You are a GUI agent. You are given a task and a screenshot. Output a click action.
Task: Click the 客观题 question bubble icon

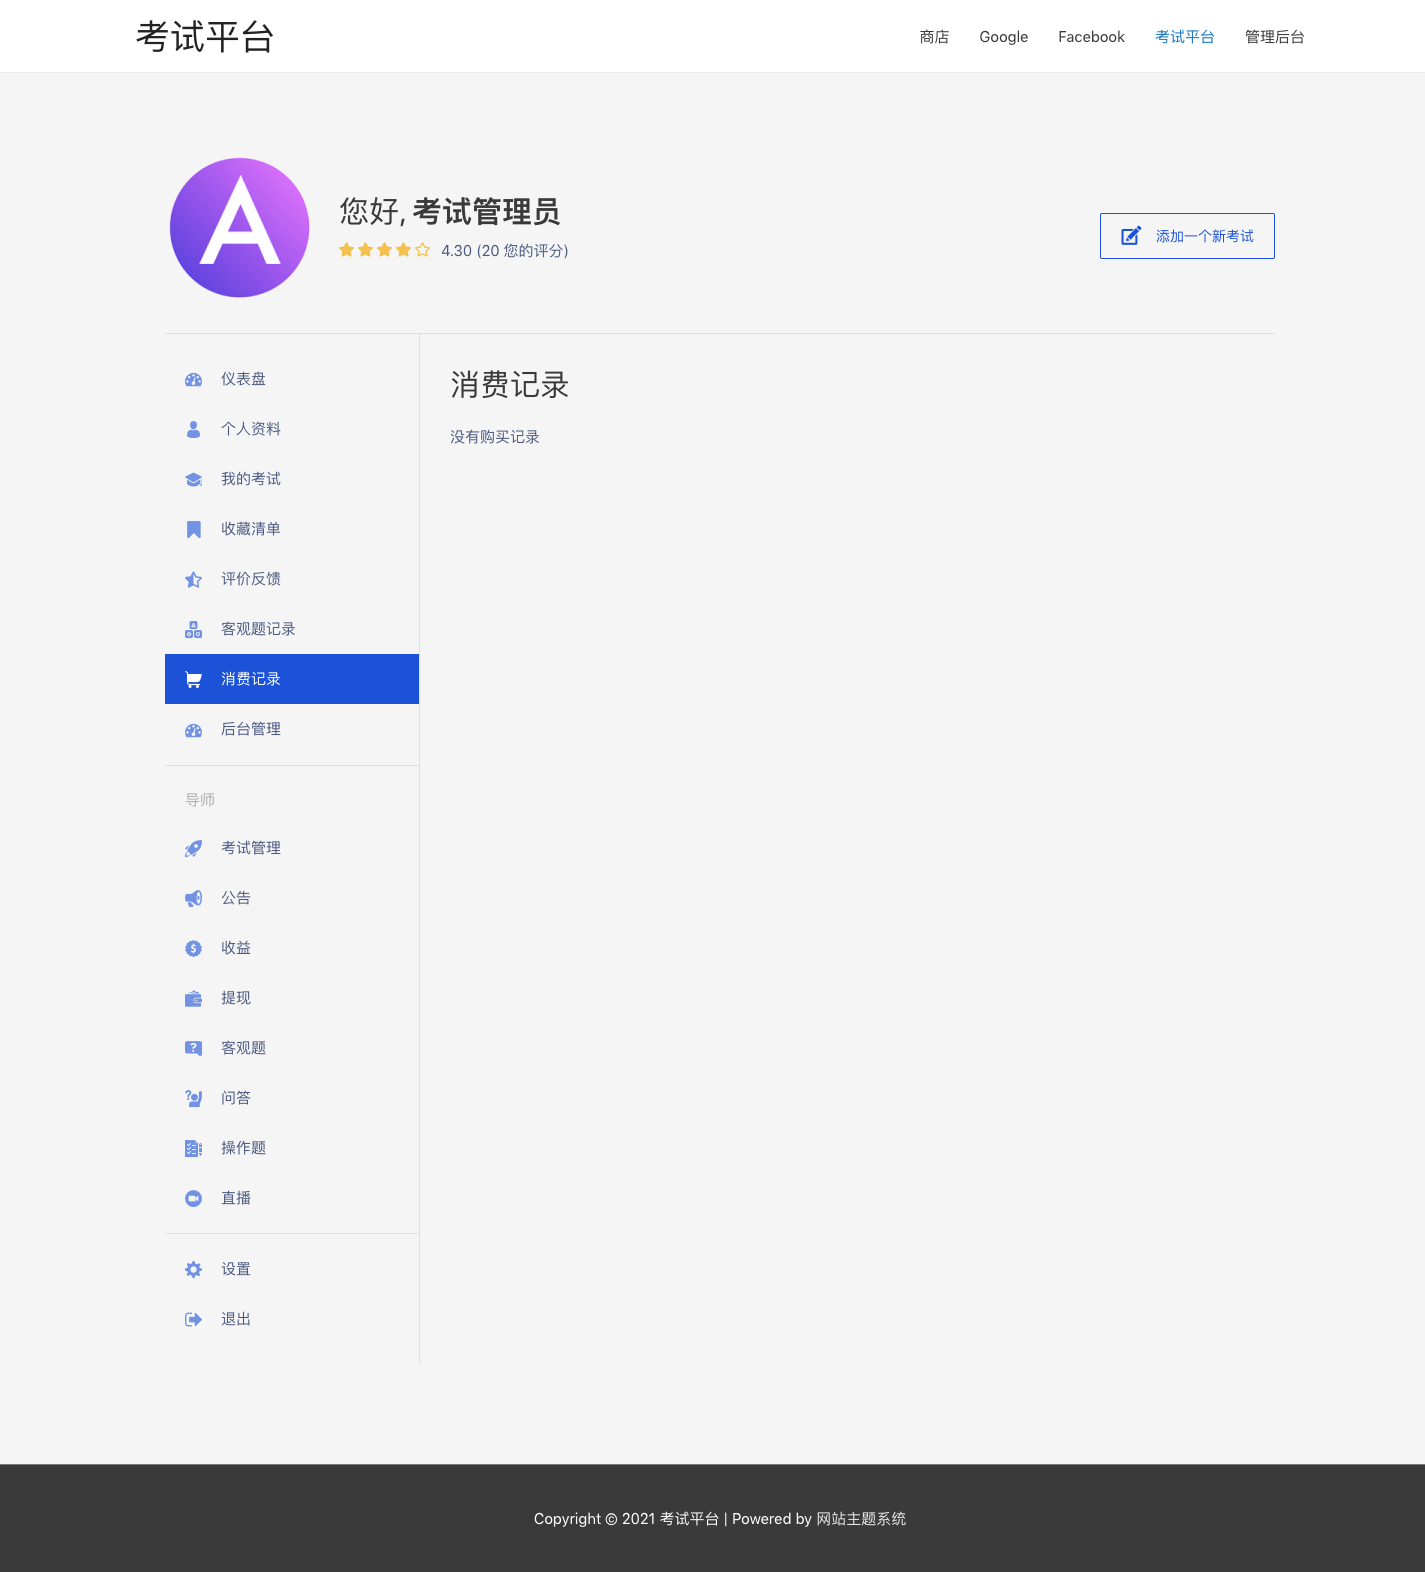coord(194,1049)
